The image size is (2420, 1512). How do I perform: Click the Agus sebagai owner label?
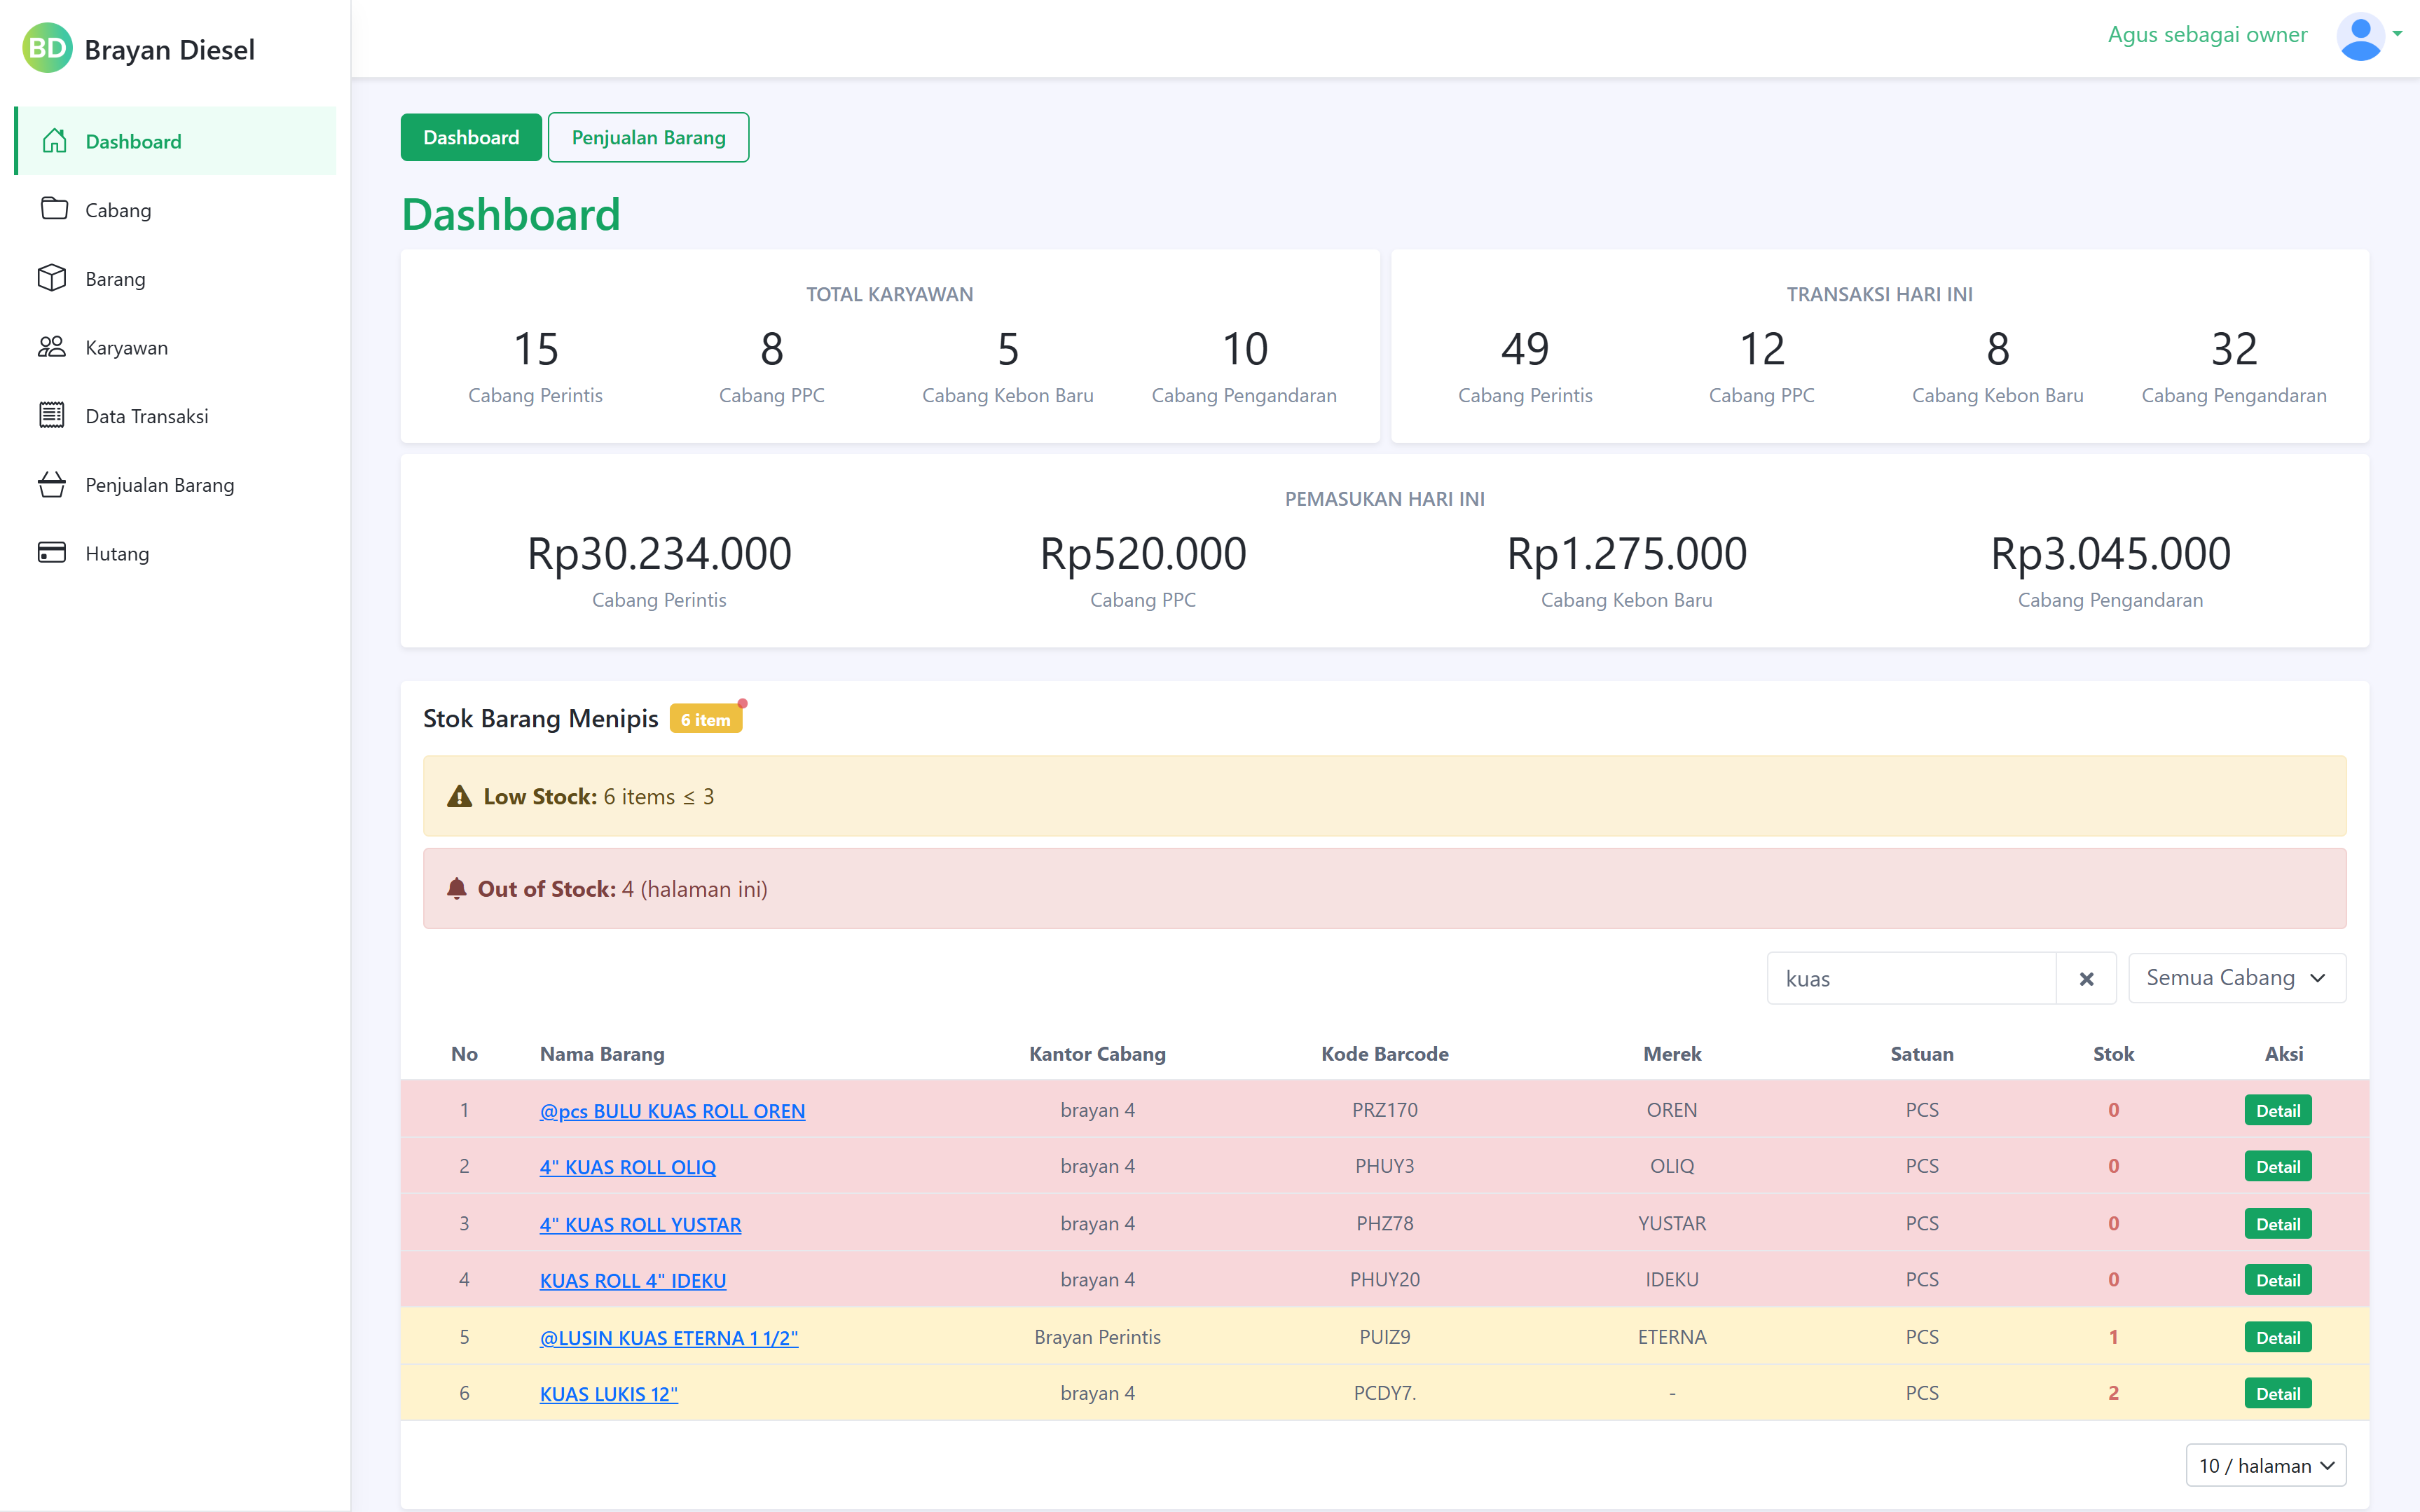tap(2207, 34)
